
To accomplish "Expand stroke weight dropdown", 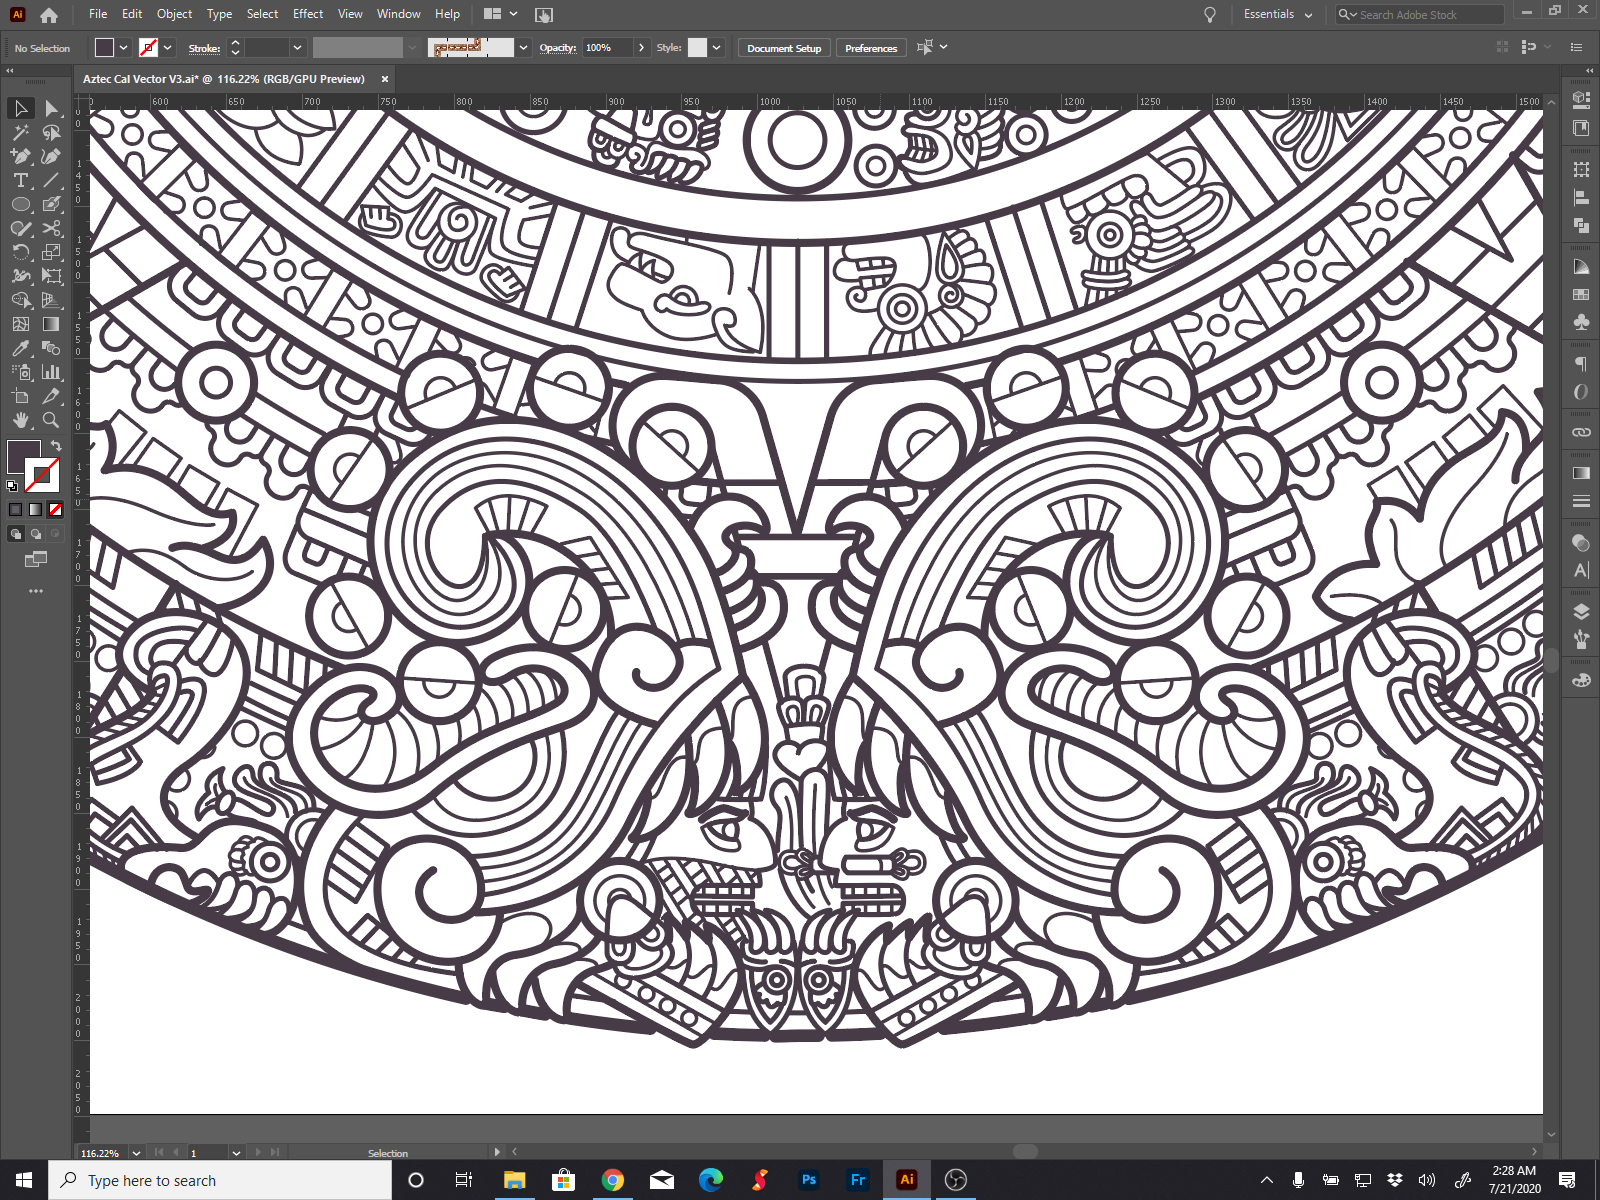I will click(297, 47).
